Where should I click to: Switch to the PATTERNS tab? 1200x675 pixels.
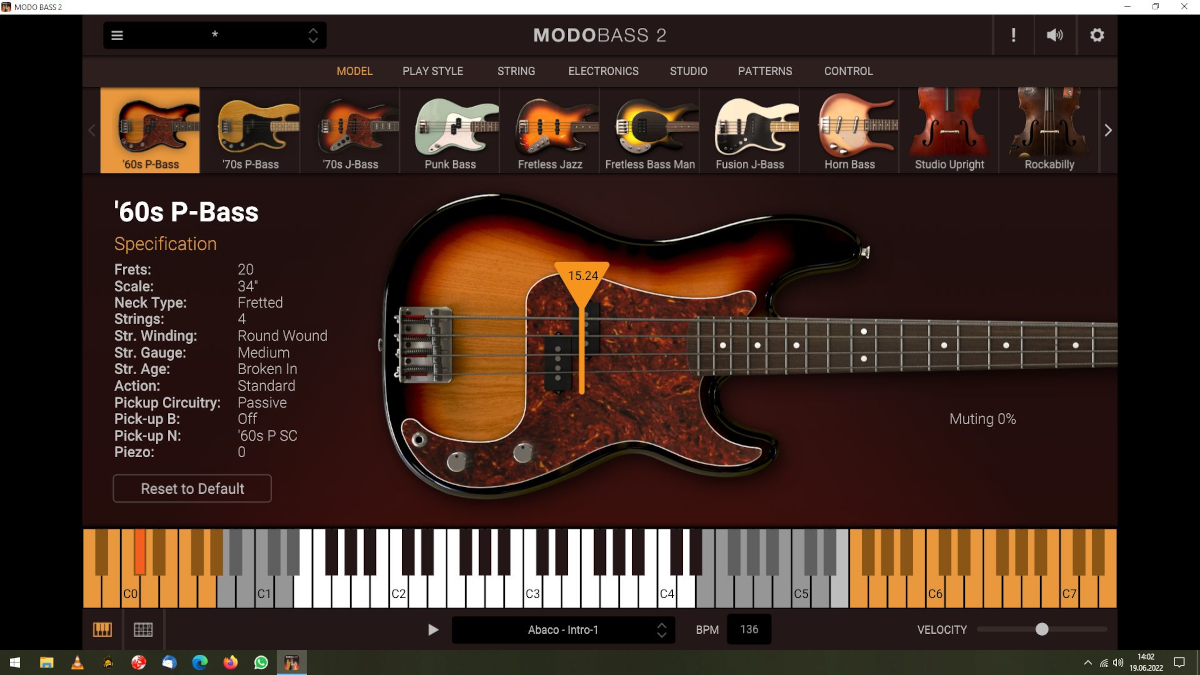pos(765,71)
